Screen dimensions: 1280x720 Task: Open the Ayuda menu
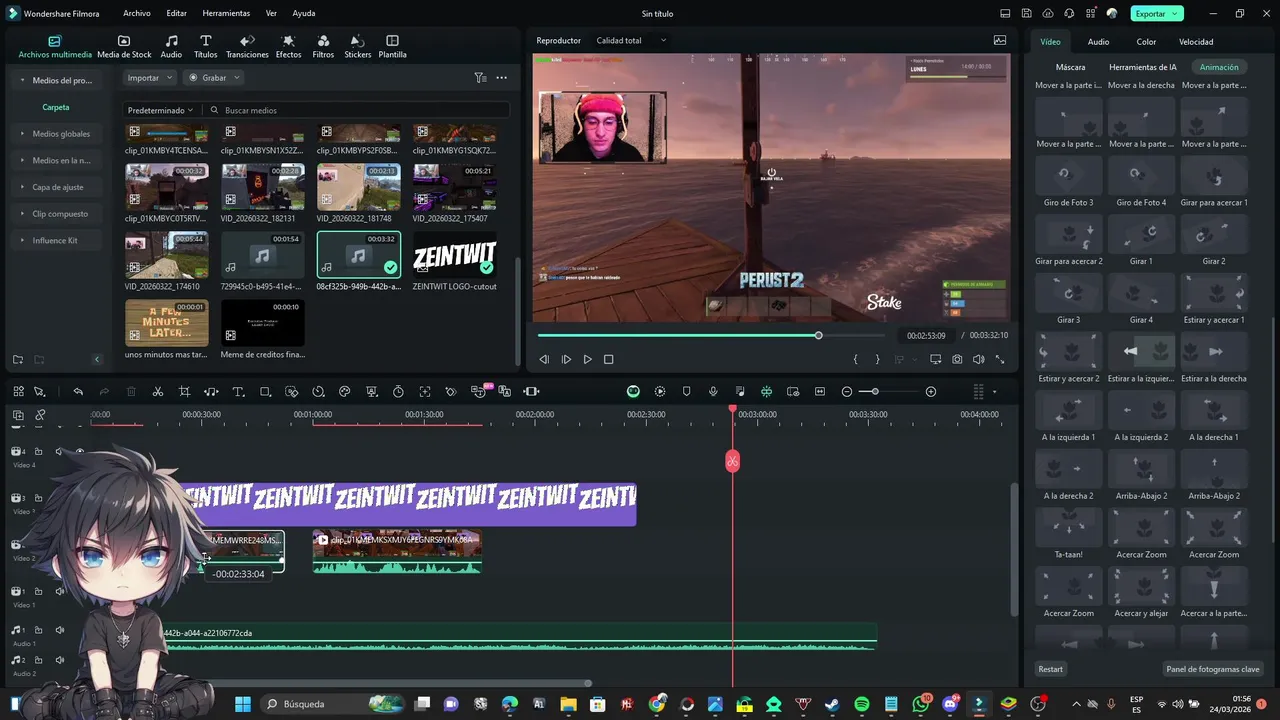pyautogui.click(x=304, y=14)
